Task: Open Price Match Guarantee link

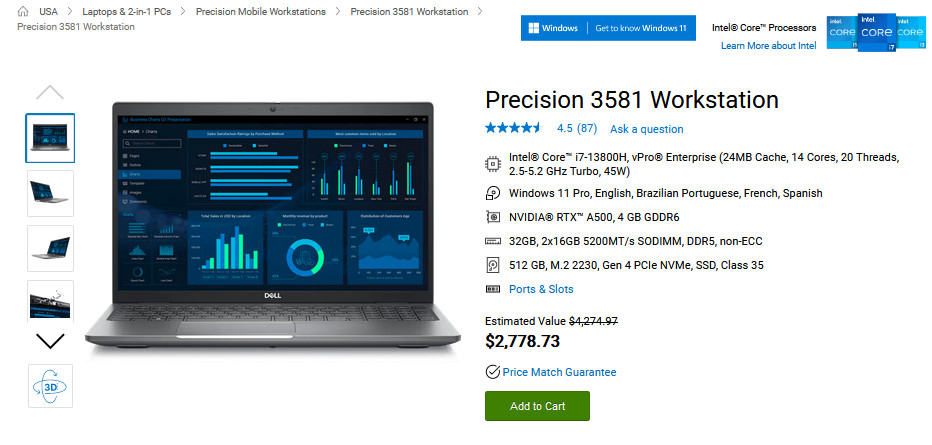Action: click(559, 373)
